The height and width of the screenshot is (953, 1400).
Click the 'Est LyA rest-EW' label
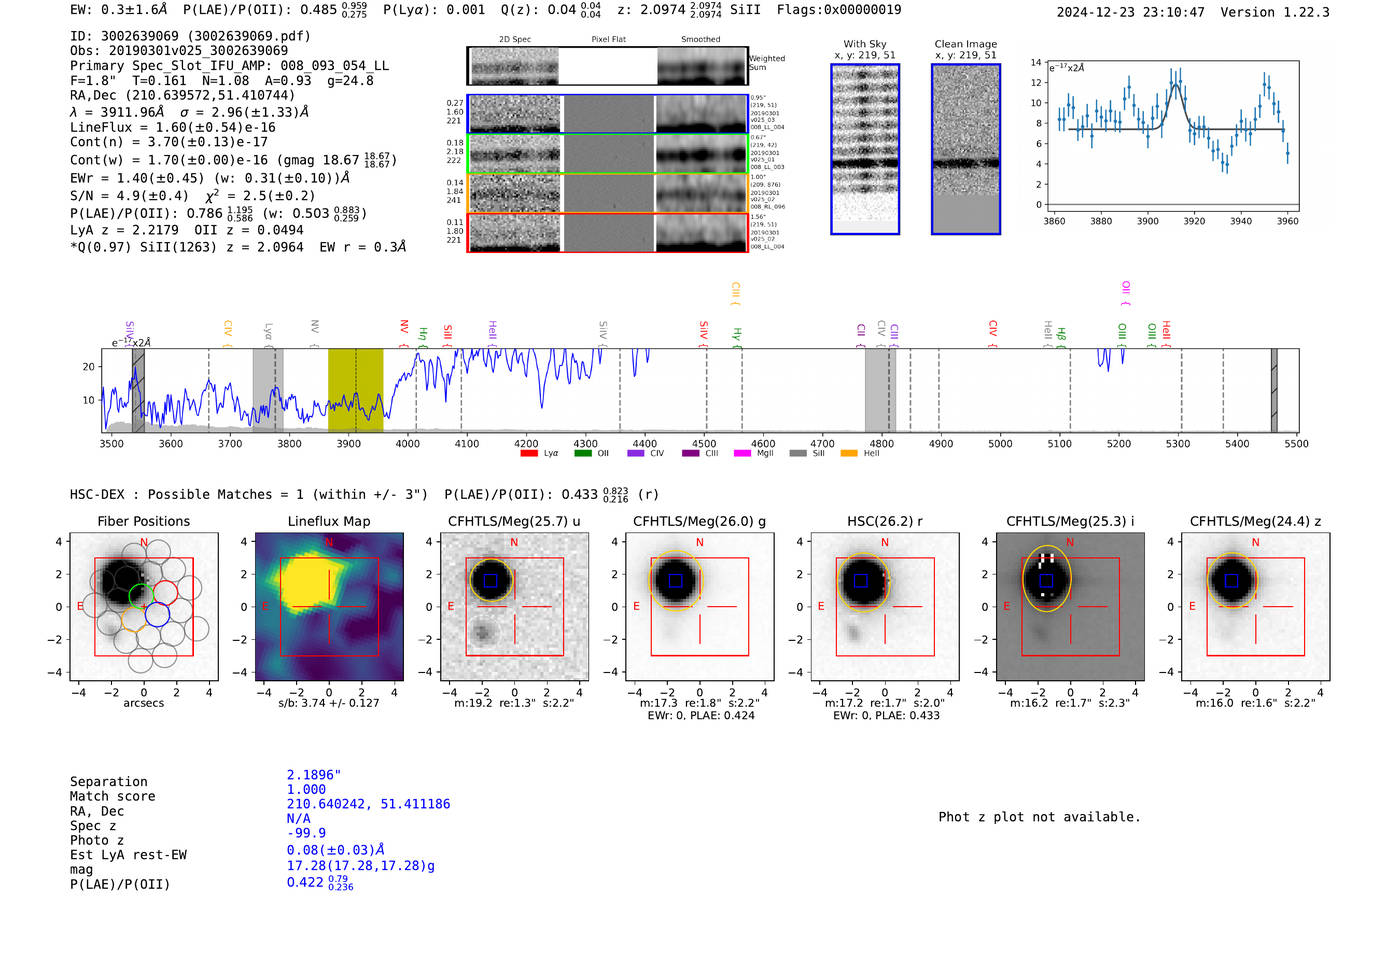[128, 855]
